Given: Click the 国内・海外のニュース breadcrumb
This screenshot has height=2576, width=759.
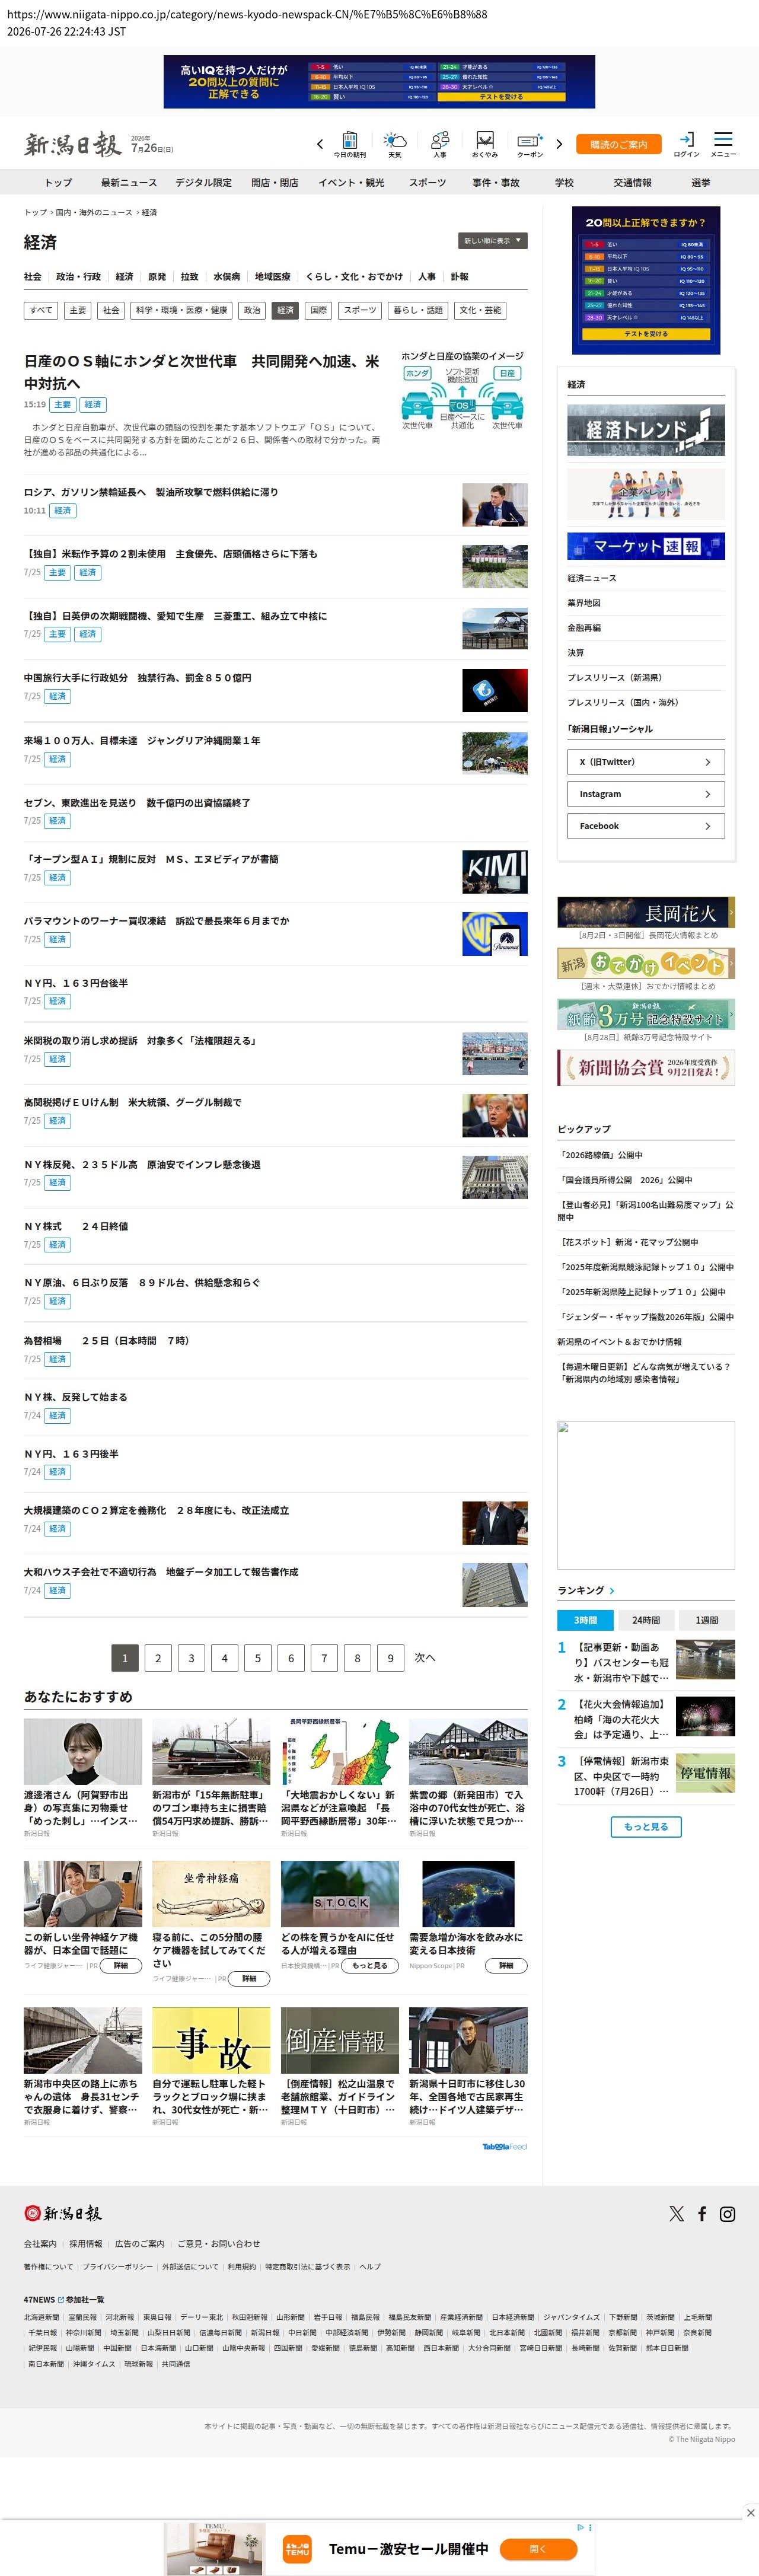Looking at the screenshot, I should tap(93, 213).
